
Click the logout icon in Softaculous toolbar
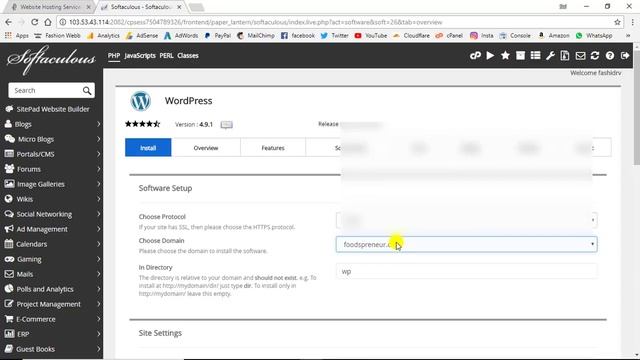pos(625,56)
